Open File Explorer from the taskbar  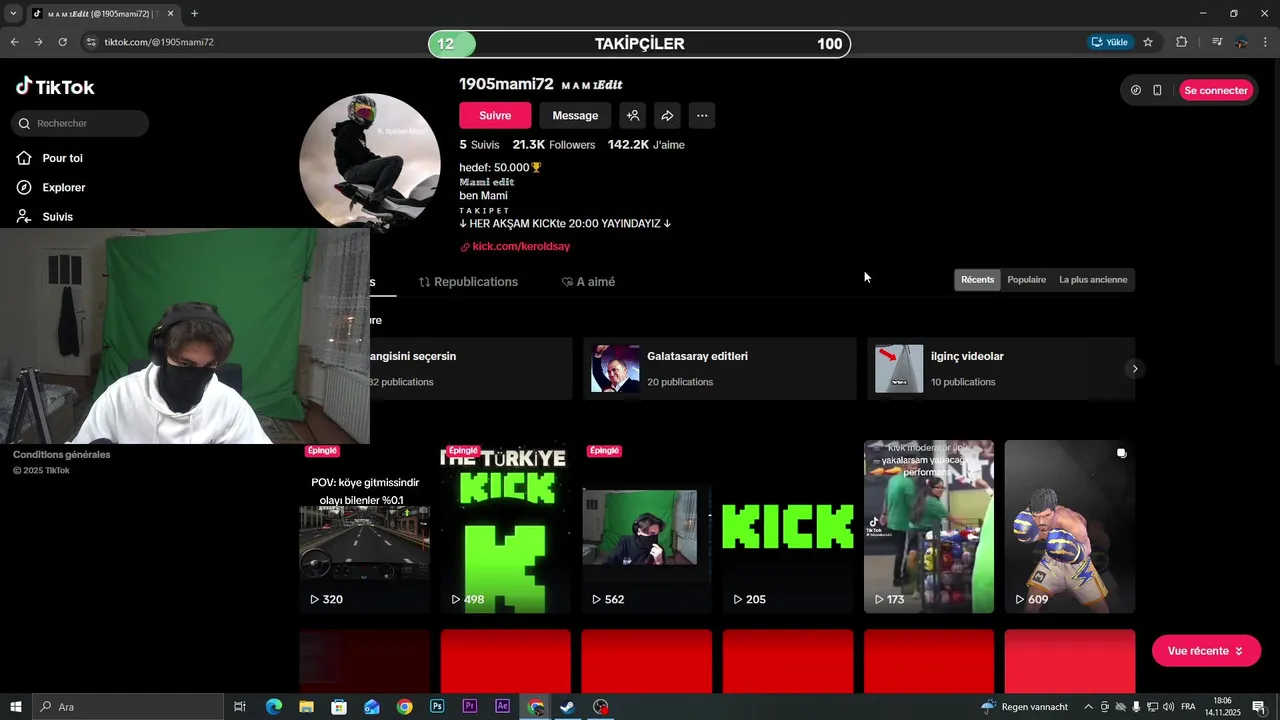tap(306, 707)
